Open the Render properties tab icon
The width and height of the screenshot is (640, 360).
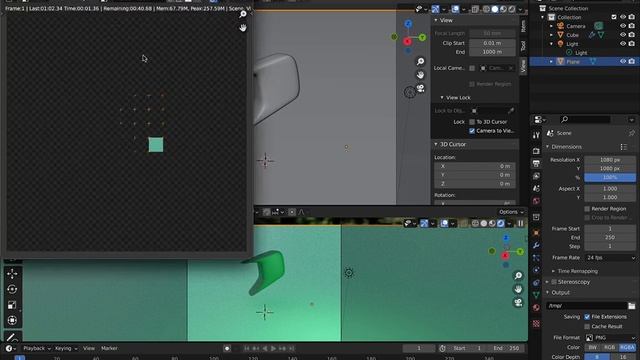[x=536, y=151]
